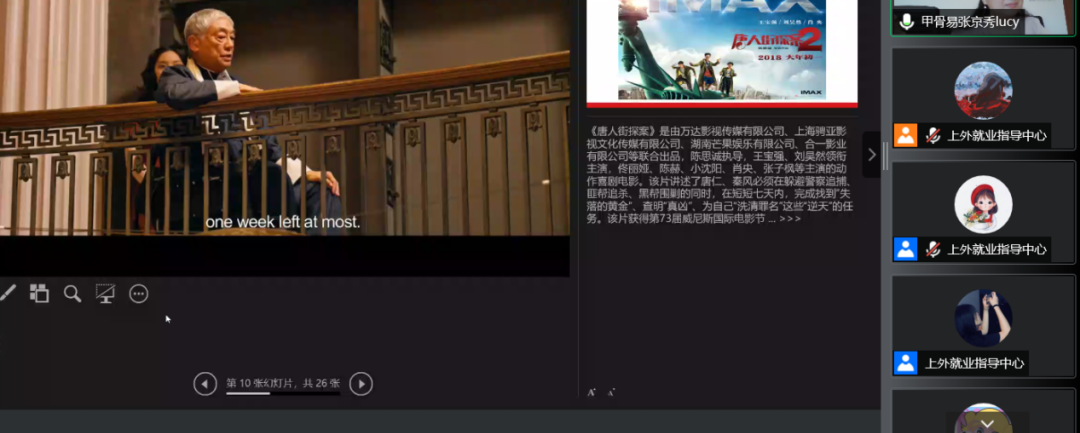Click muted mic beside orange person icon

pyautogui.click(x=933, y=135)
